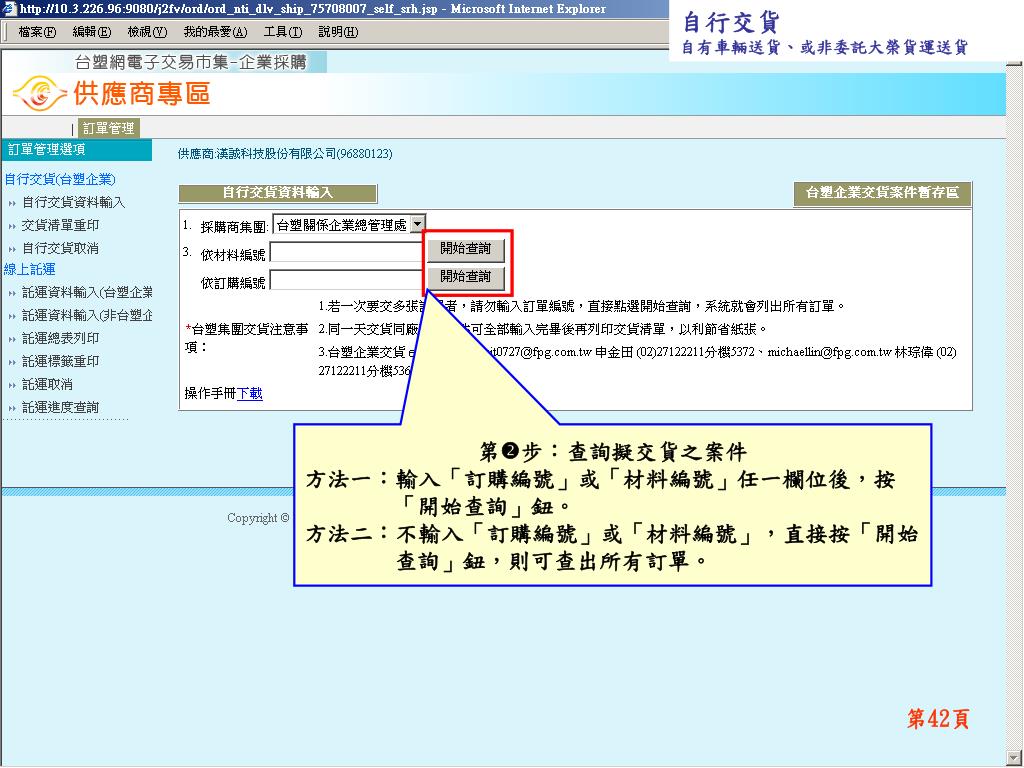Open the 工具(T) menu

[283, 31]
